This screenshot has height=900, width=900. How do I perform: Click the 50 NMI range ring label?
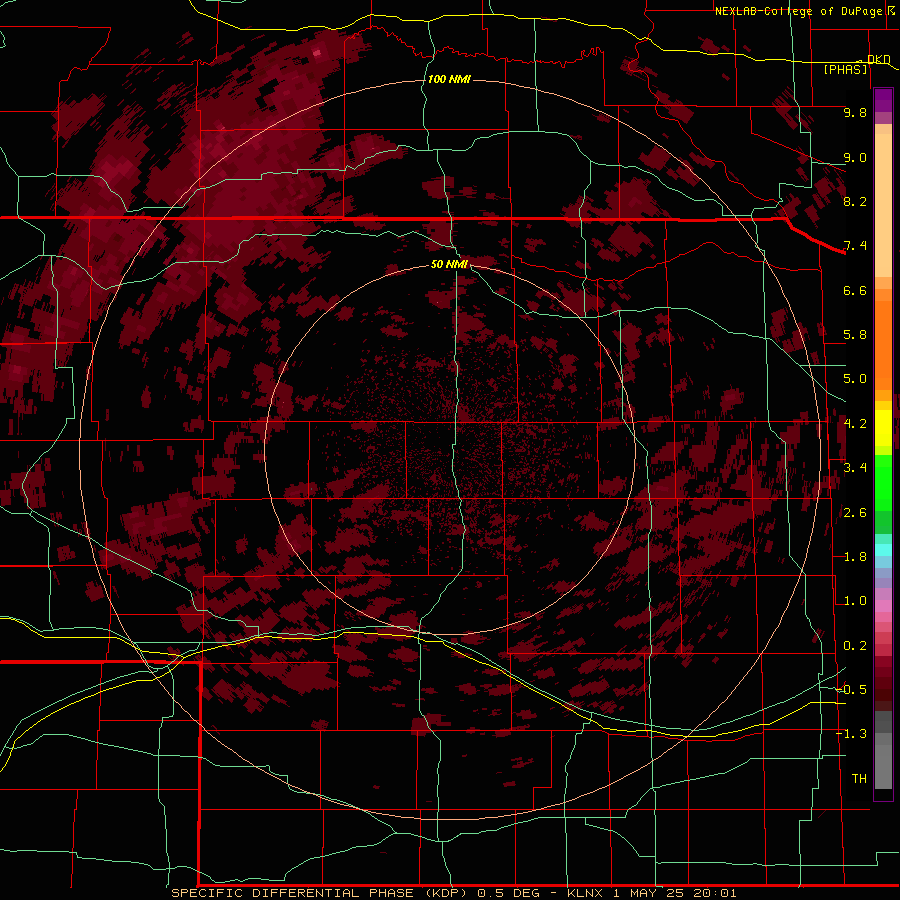449,264
